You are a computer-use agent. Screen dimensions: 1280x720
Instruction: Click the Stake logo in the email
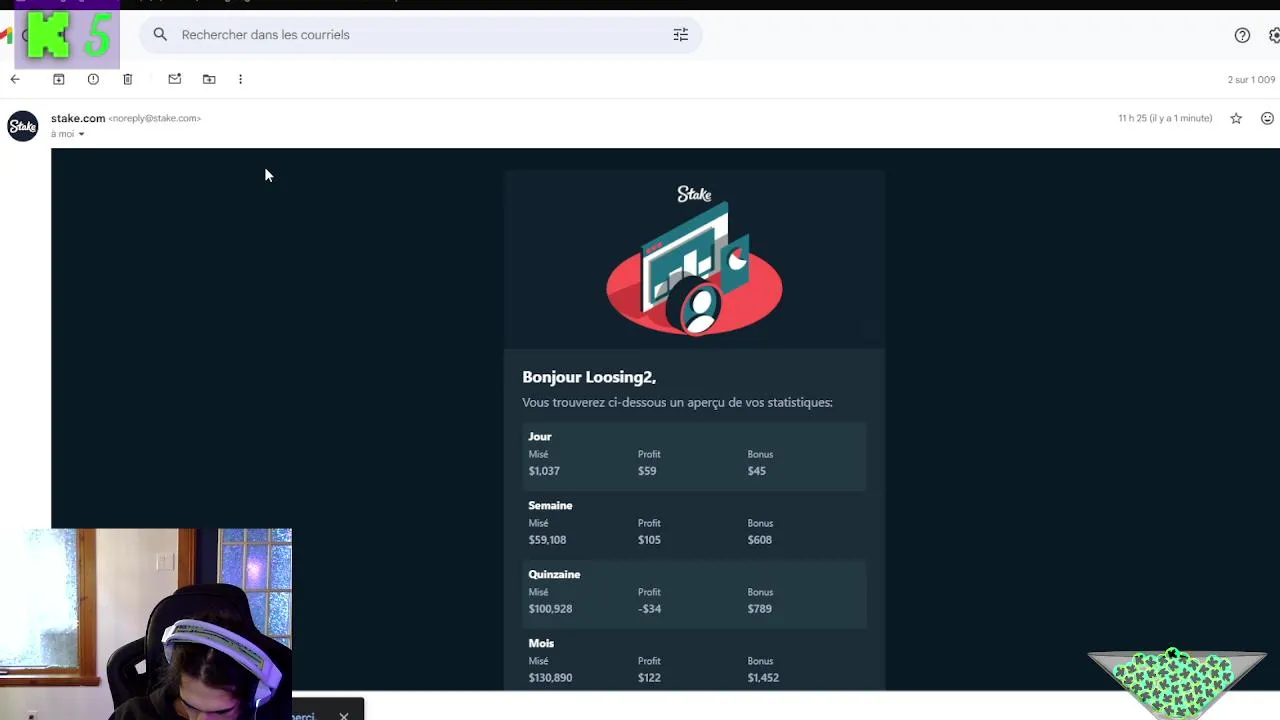(x=694, y=194)
